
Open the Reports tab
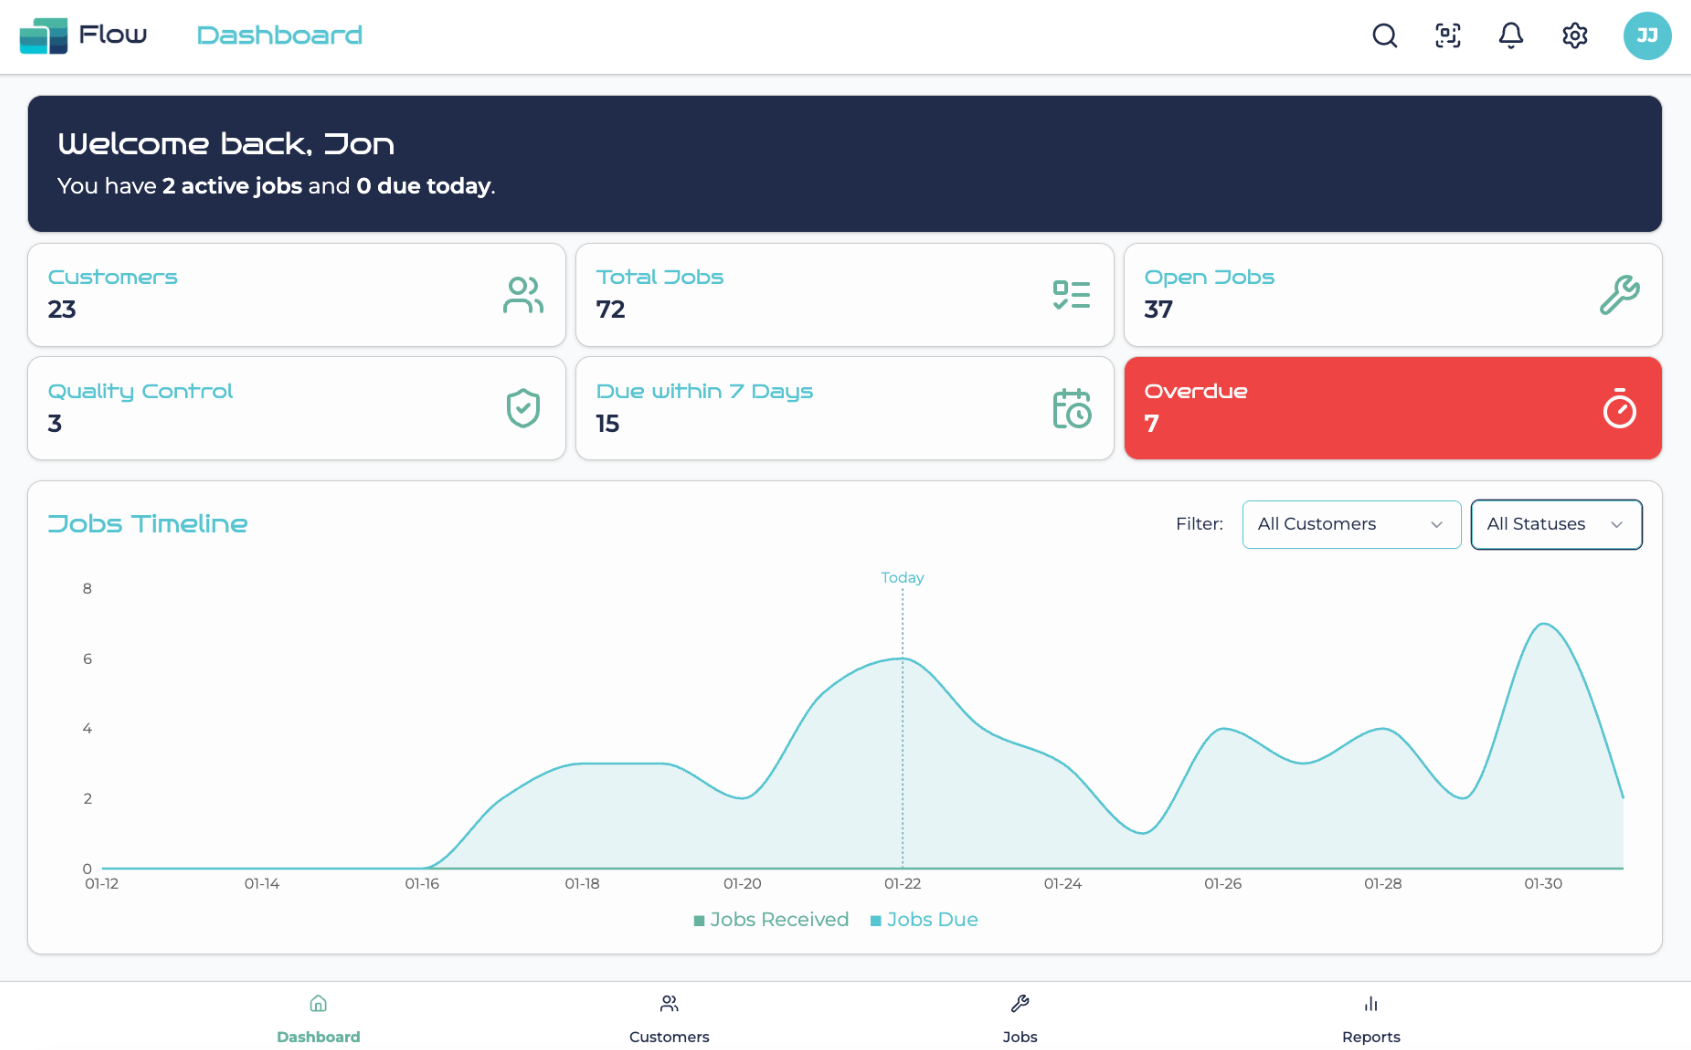click(x=1370, y=1018)
